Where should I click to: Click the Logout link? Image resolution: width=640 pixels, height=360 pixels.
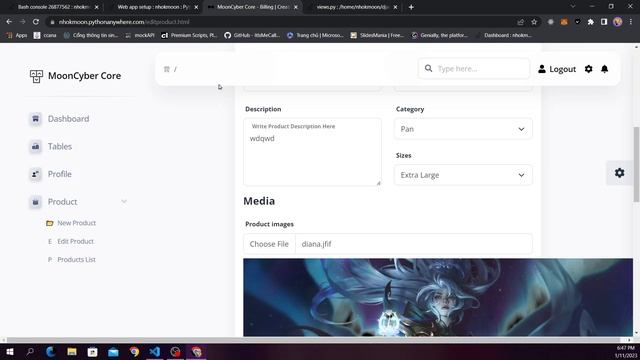557,69
